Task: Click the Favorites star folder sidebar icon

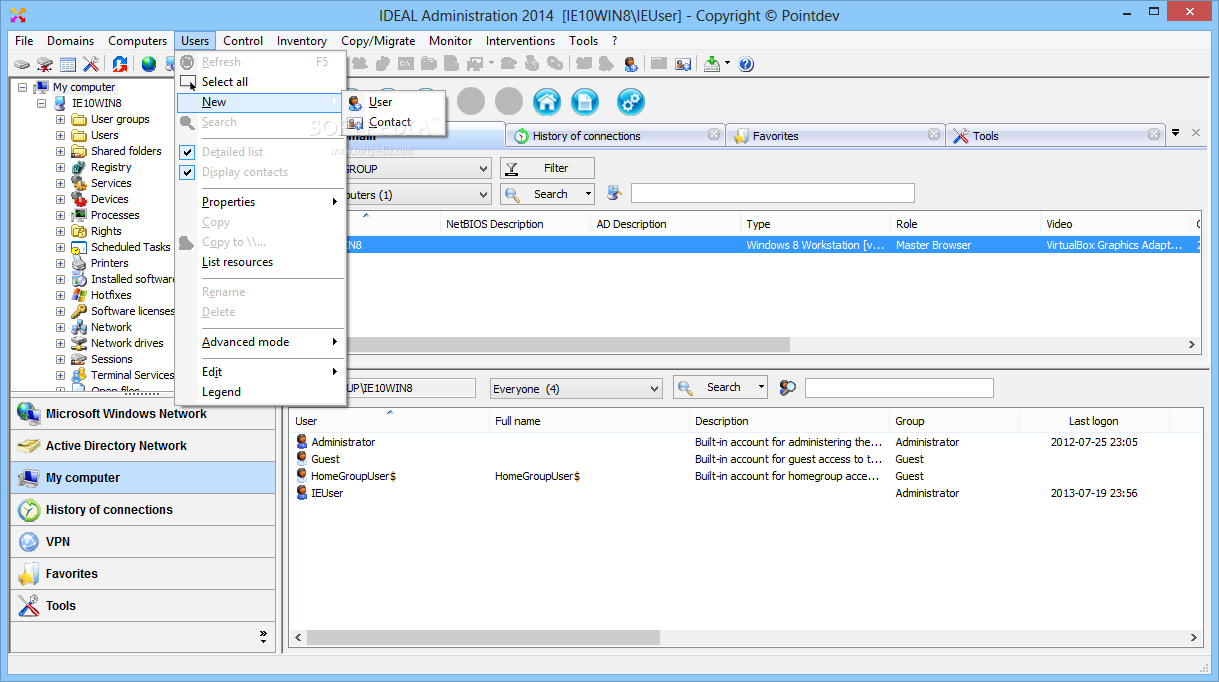Action: [29, 574]
